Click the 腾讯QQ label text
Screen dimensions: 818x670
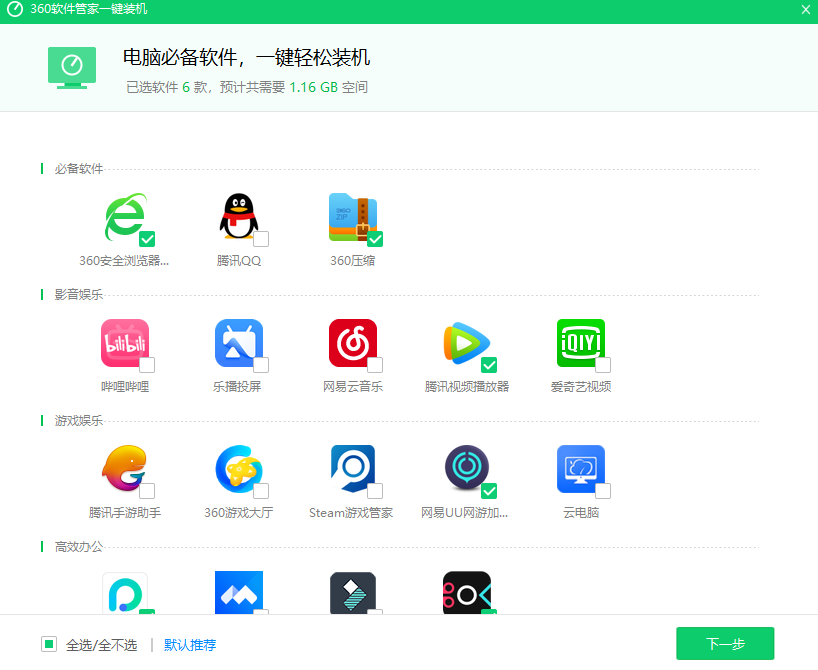(239, 261)
